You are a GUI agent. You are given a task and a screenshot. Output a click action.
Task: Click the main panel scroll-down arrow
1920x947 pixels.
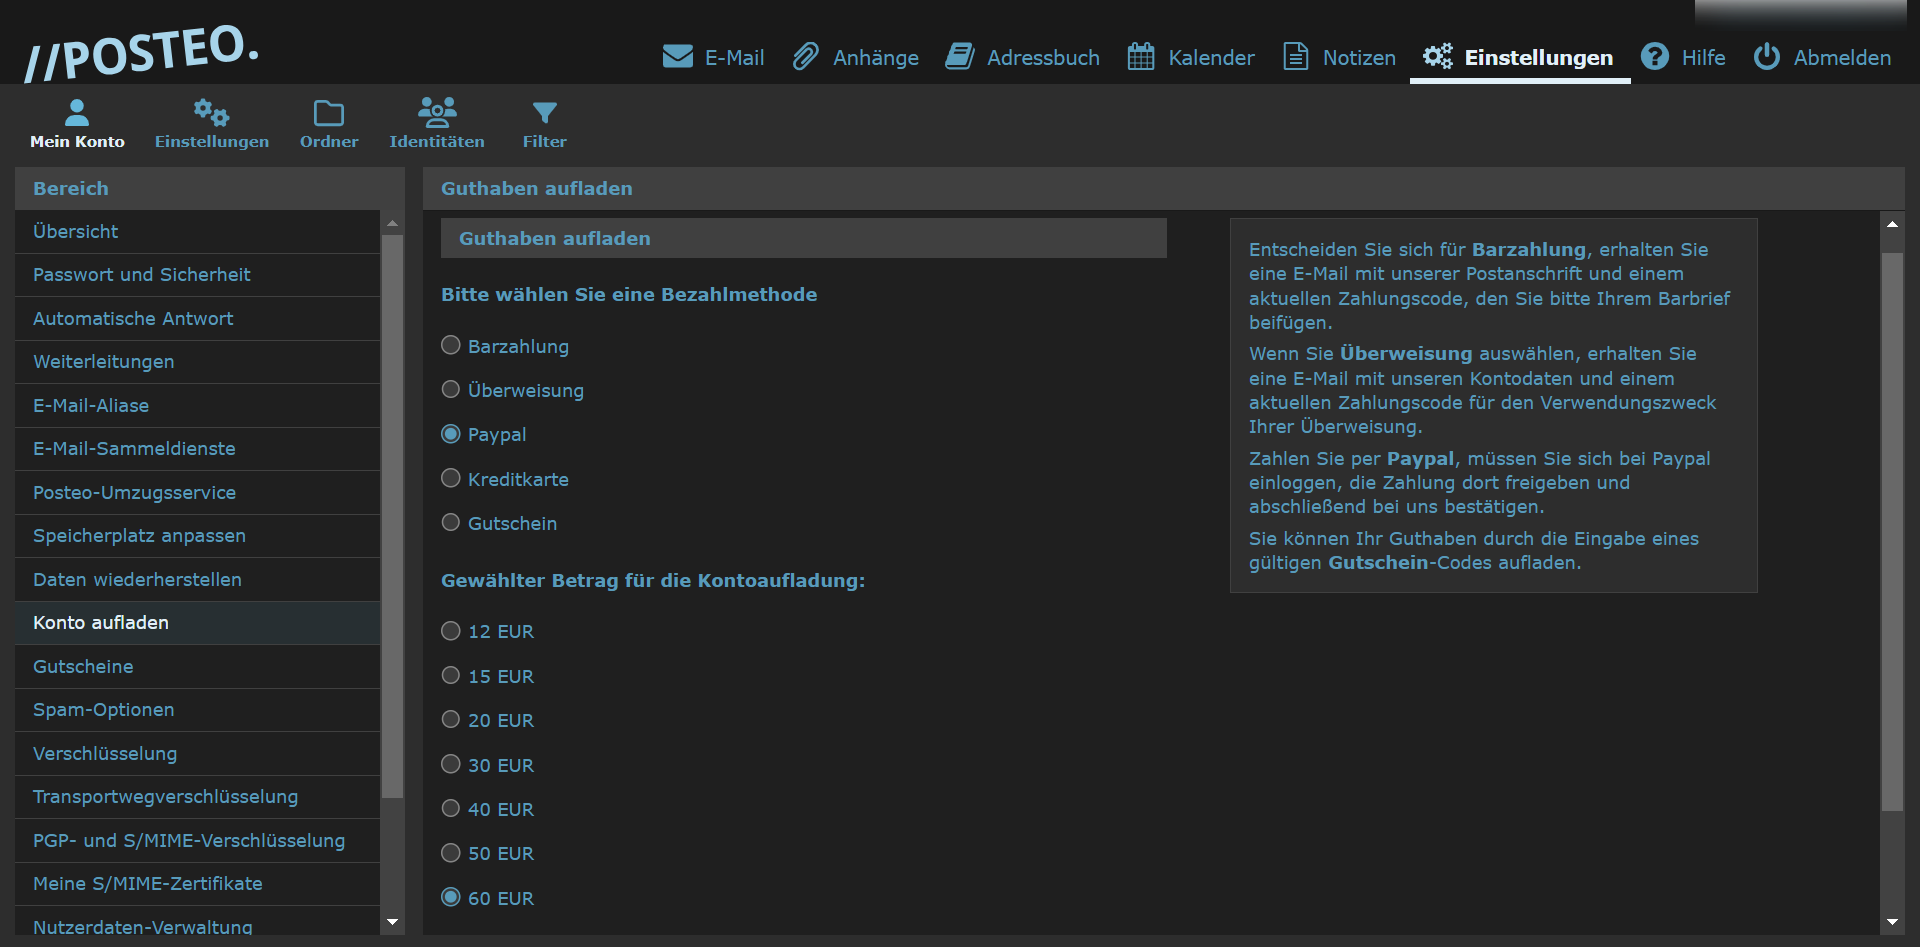pyautogui.click(x=1892, y=922)
